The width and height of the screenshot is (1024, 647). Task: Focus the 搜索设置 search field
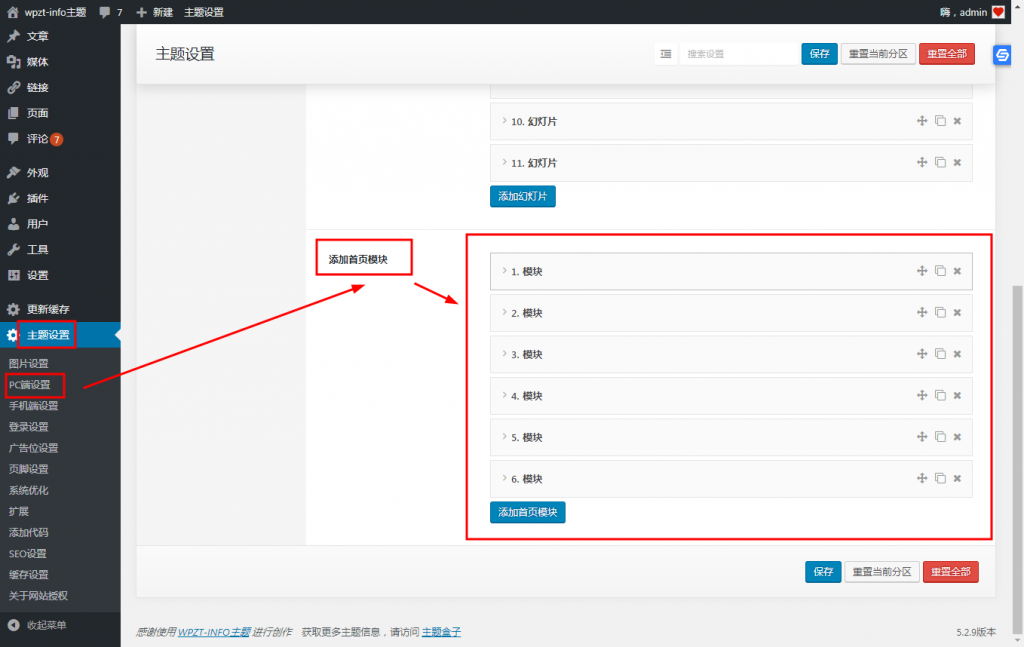click(x=738, y=54)
